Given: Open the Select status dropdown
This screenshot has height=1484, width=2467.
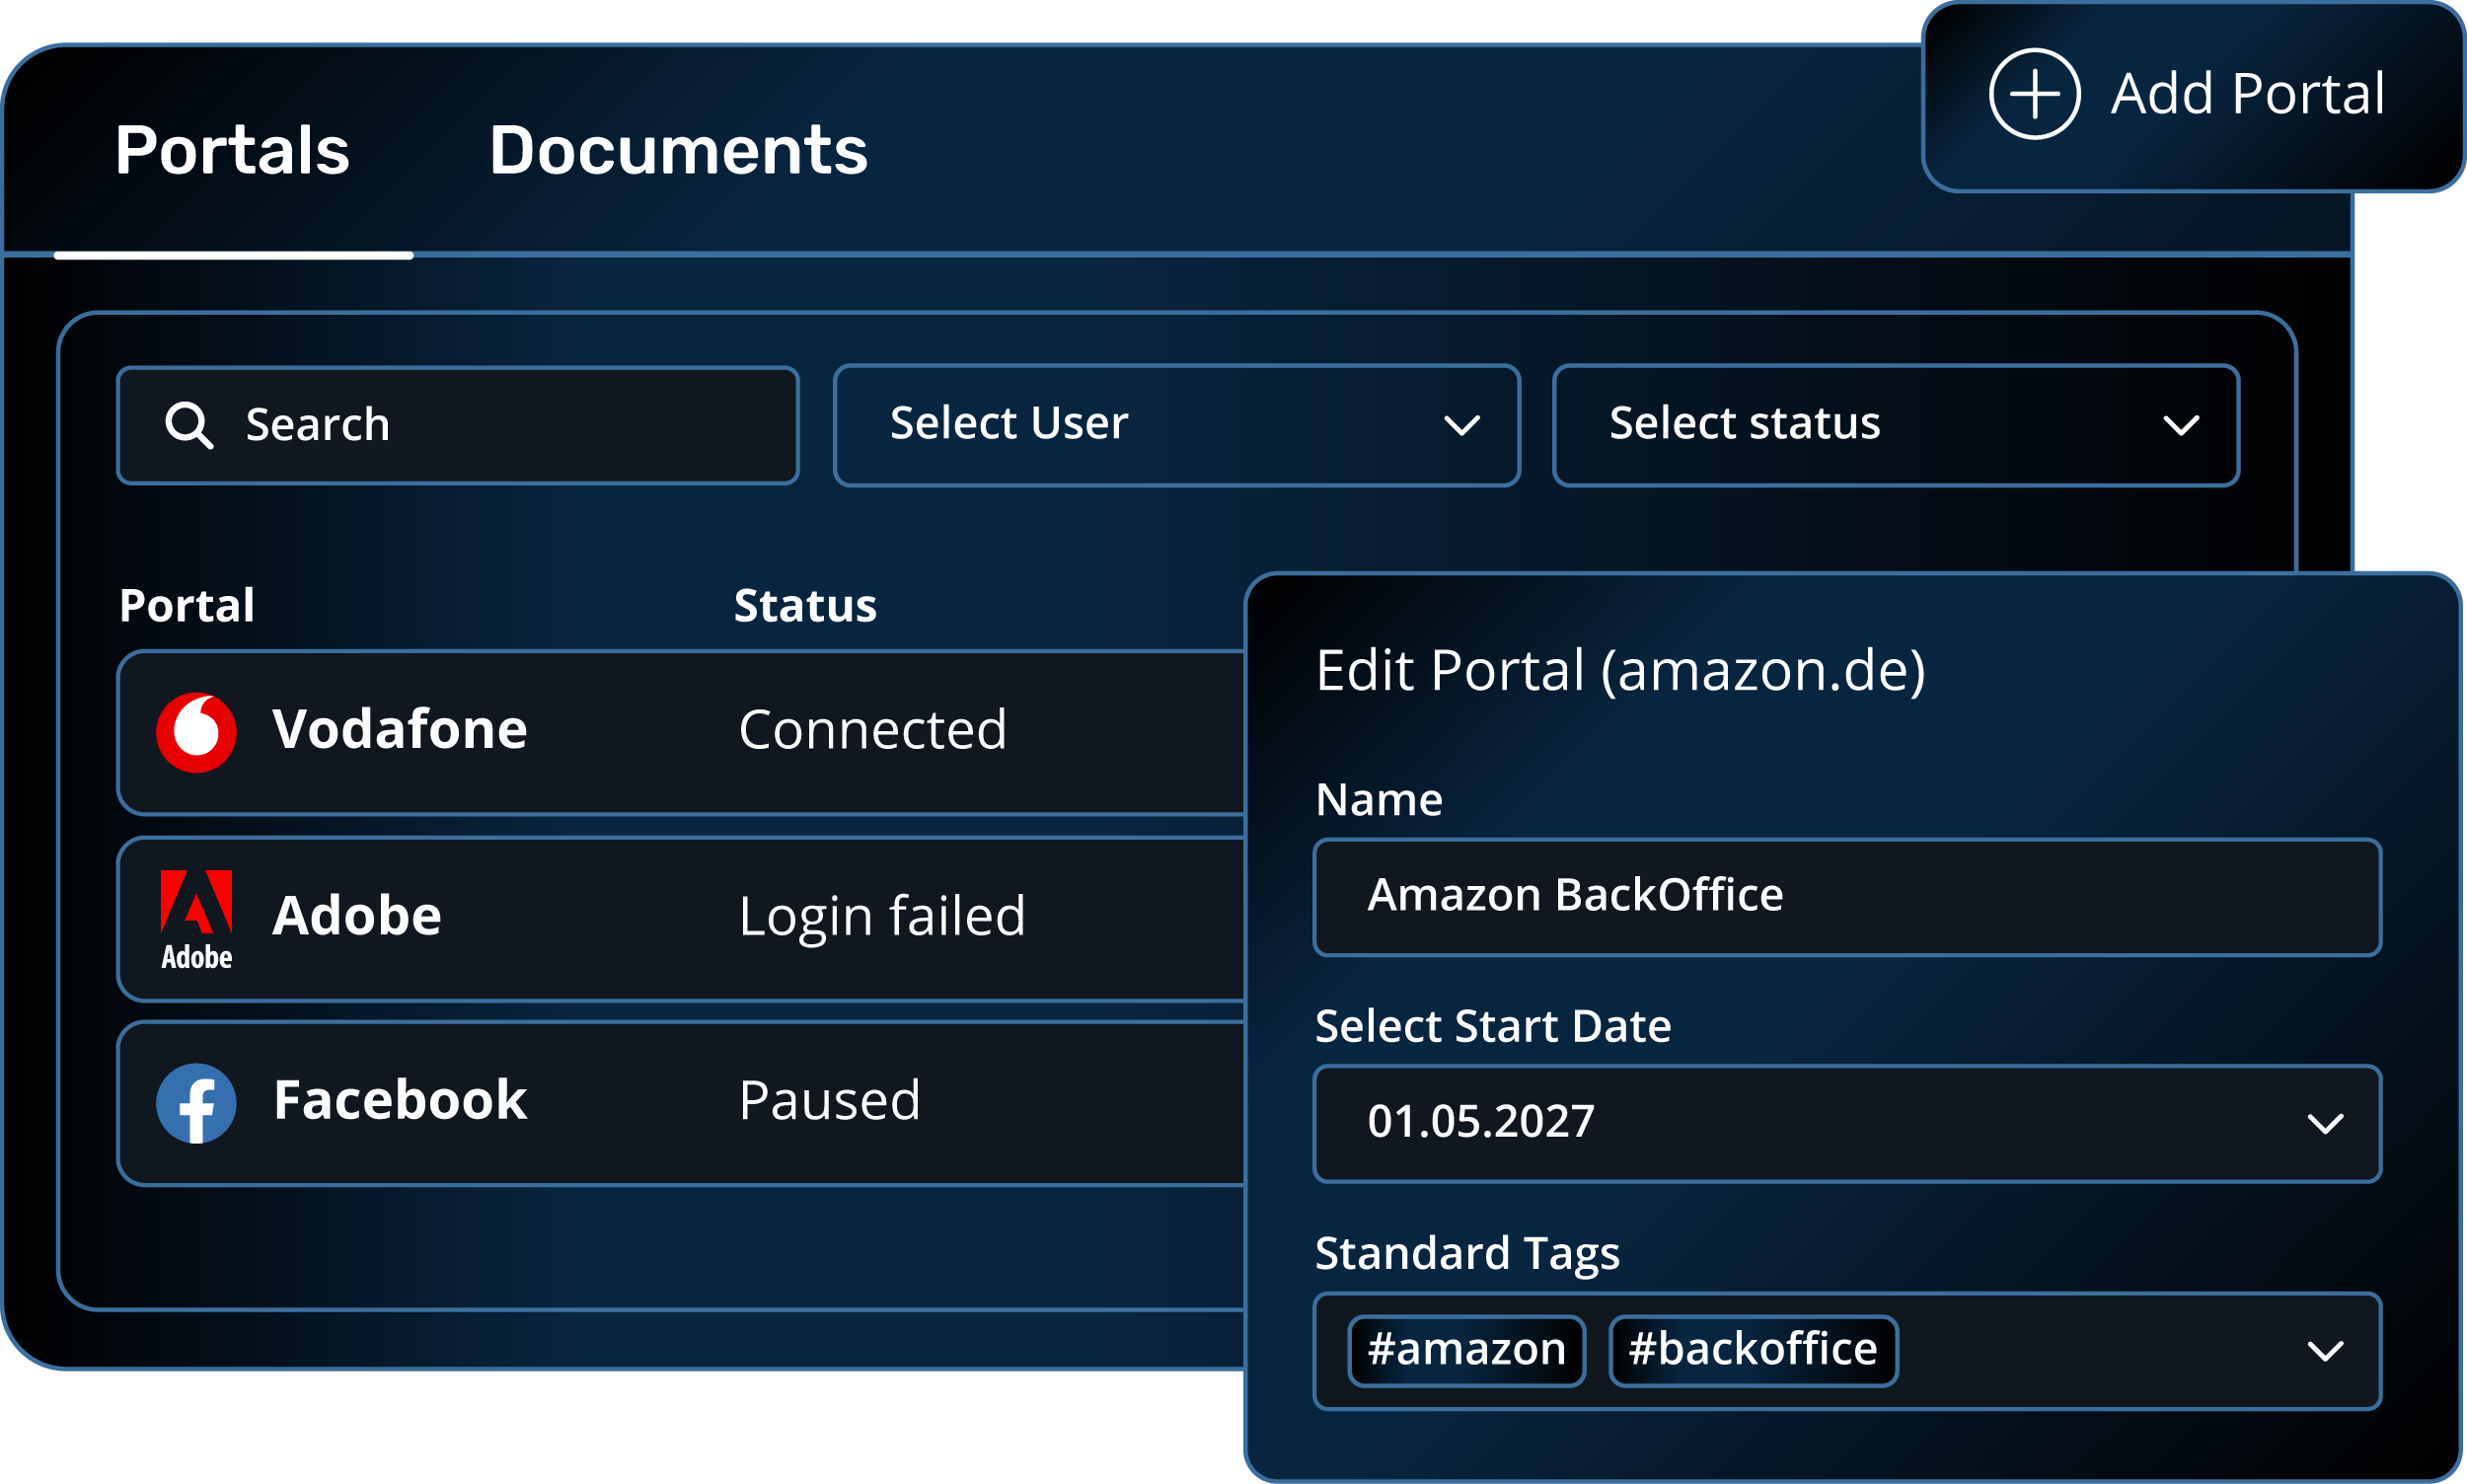Looking at the screenshot, I should click(1896, 425).
